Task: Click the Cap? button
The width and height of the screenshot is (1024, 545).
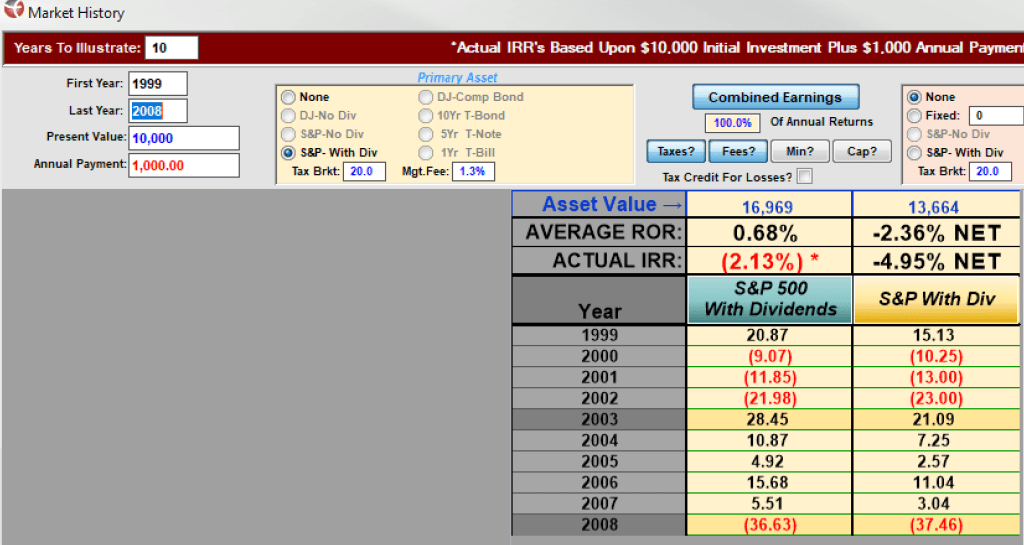Action: pos(862,151)
